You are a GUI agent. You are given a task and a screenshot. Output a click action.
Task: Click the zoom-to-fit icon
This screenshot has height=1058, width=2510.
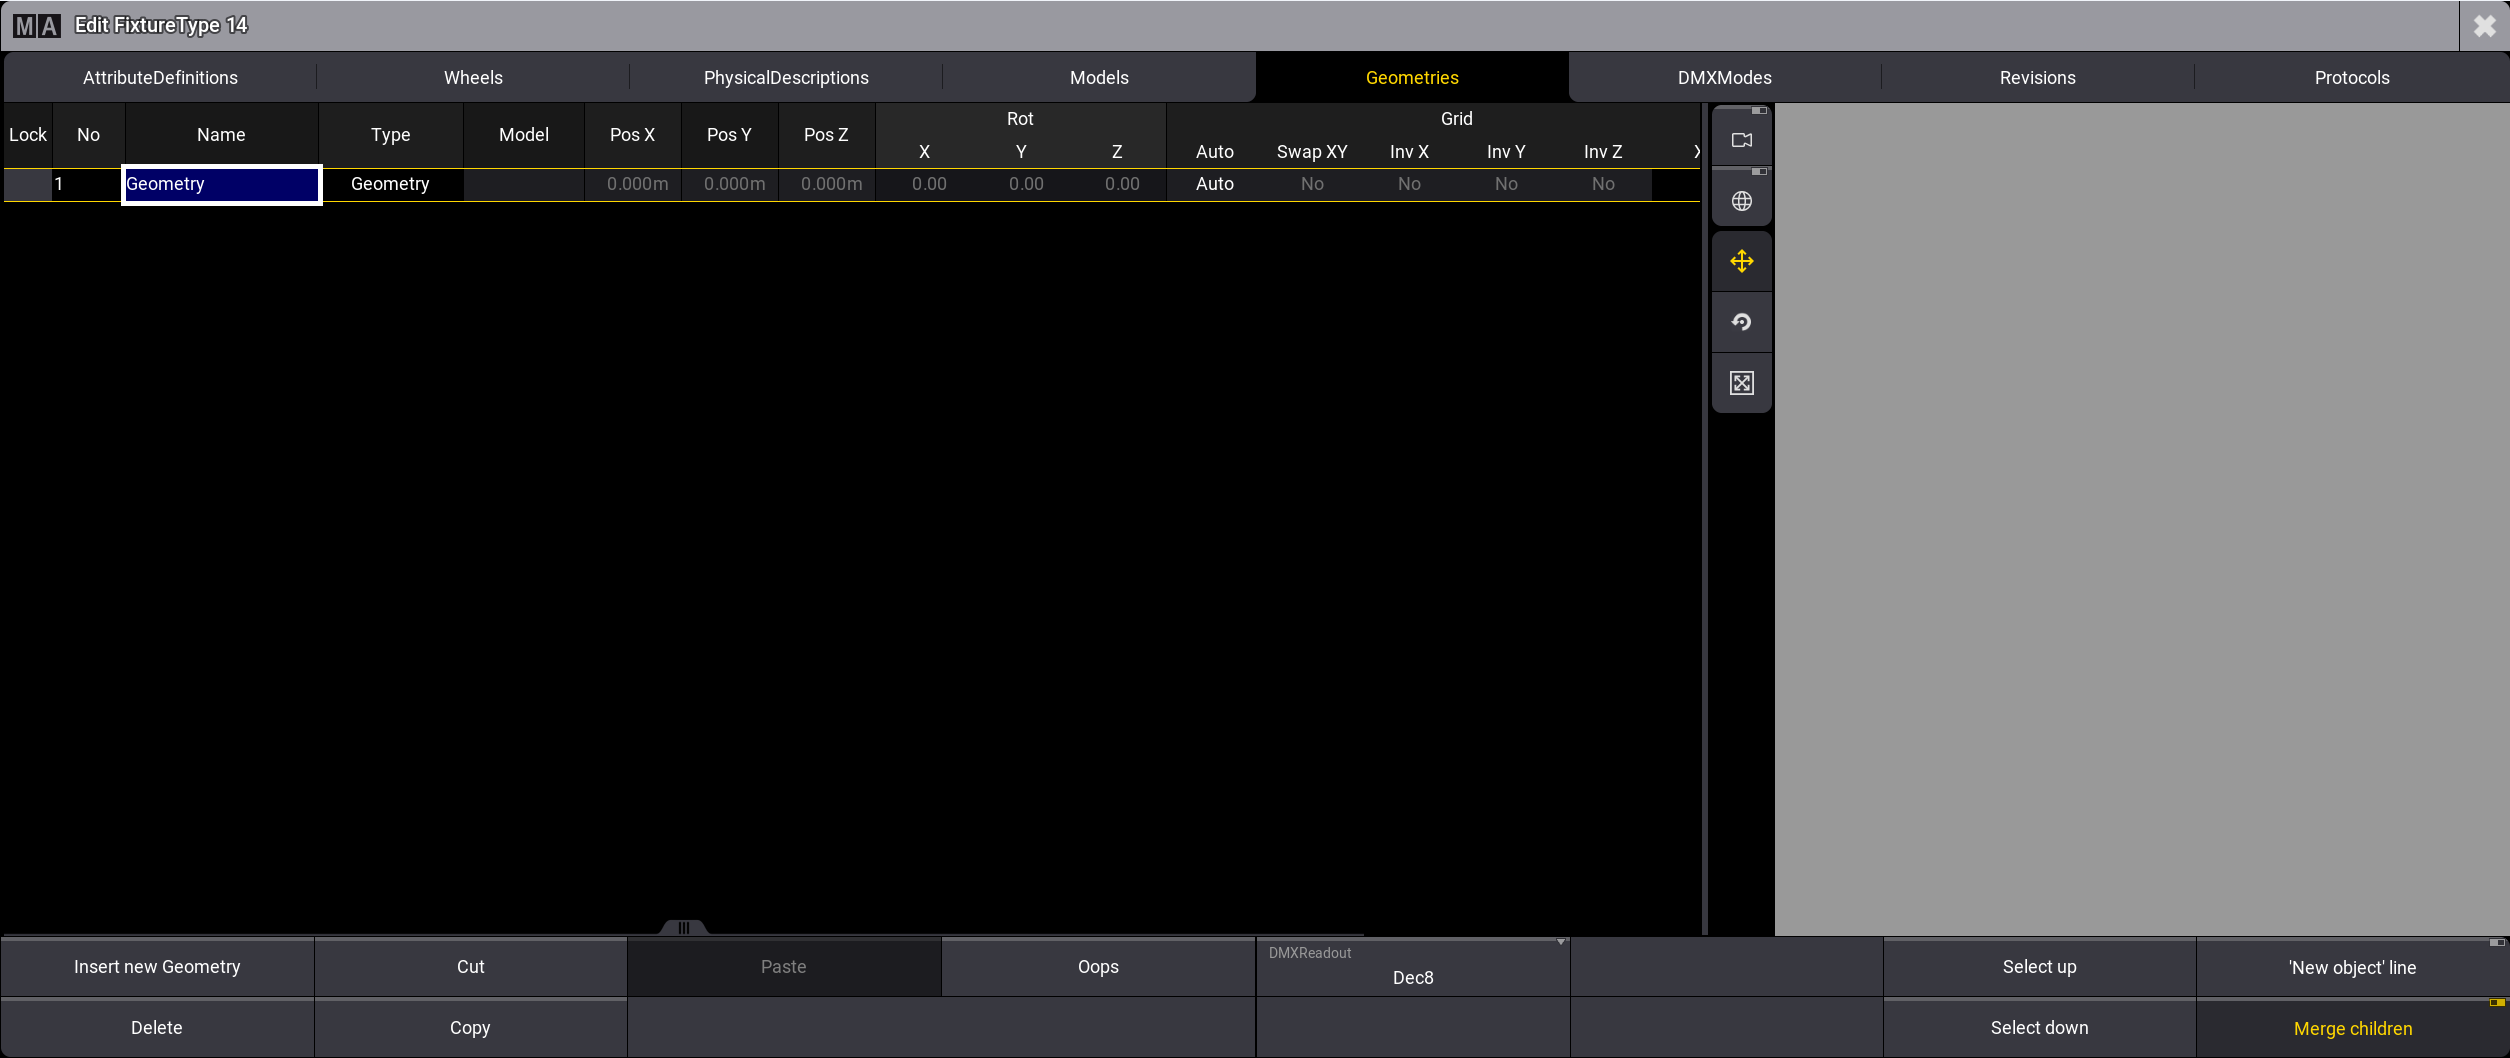pos(1741,383)
